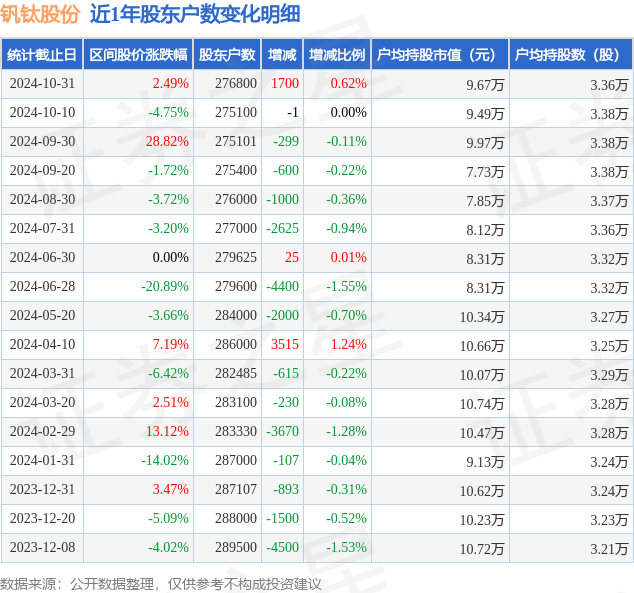
Task: Click date cell 2024-06-30
Action: [x=42, y=257]
